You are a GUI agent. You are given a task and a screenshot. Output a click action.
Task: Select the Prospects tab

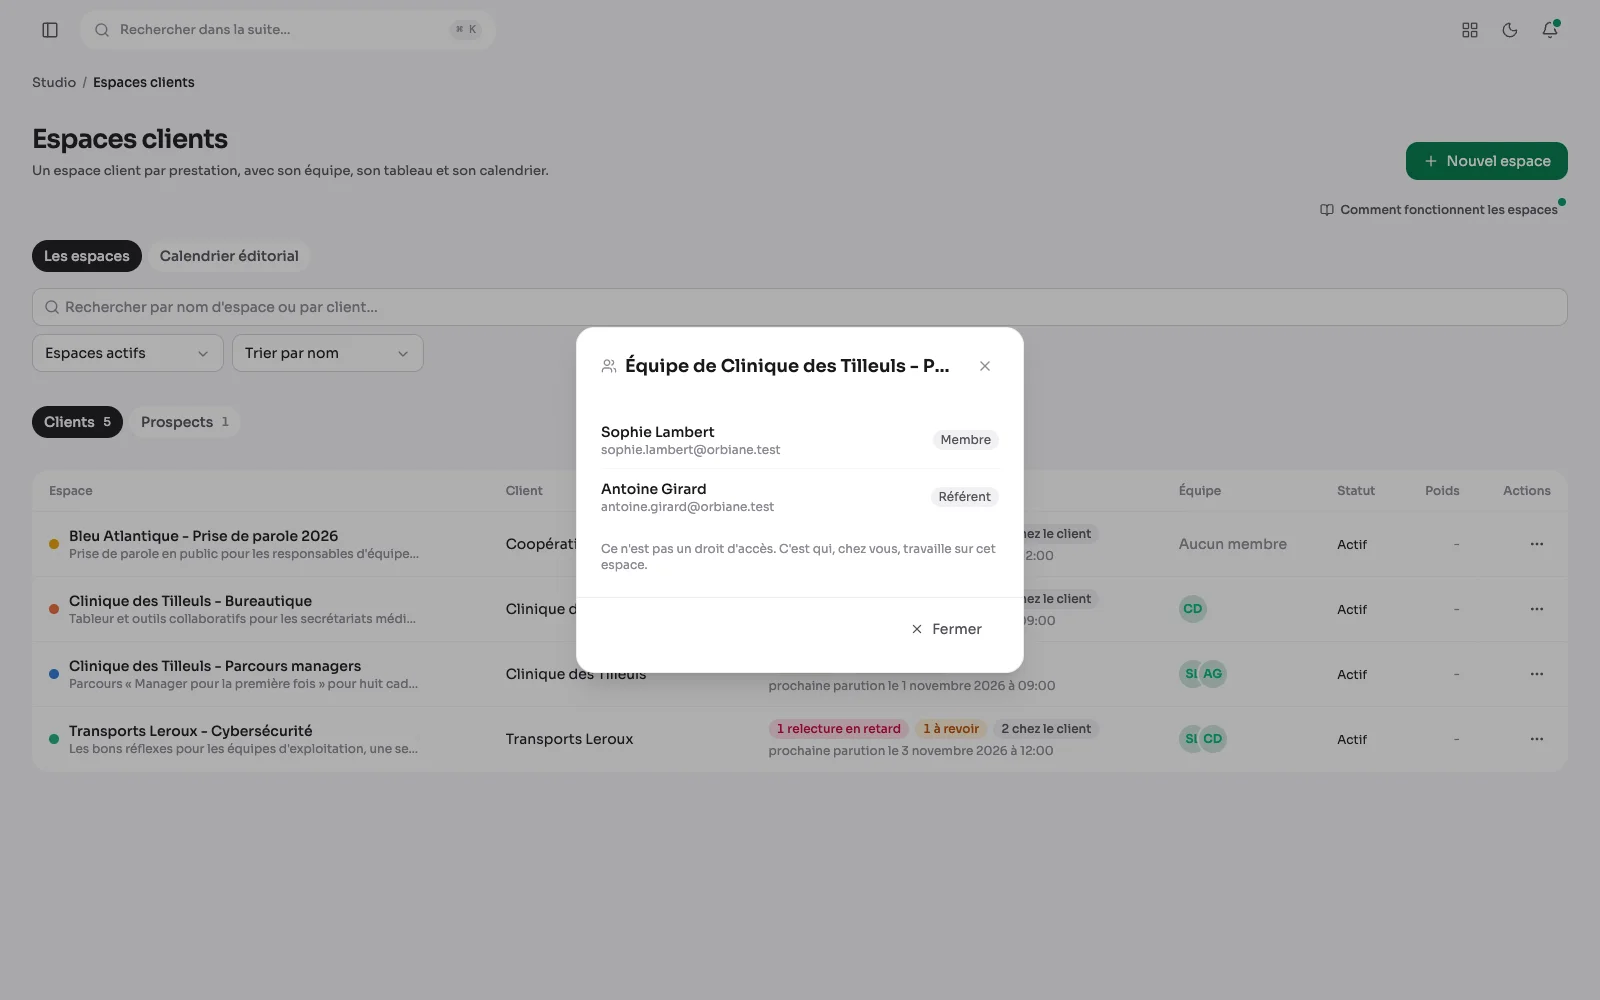[x=185, y=422]
